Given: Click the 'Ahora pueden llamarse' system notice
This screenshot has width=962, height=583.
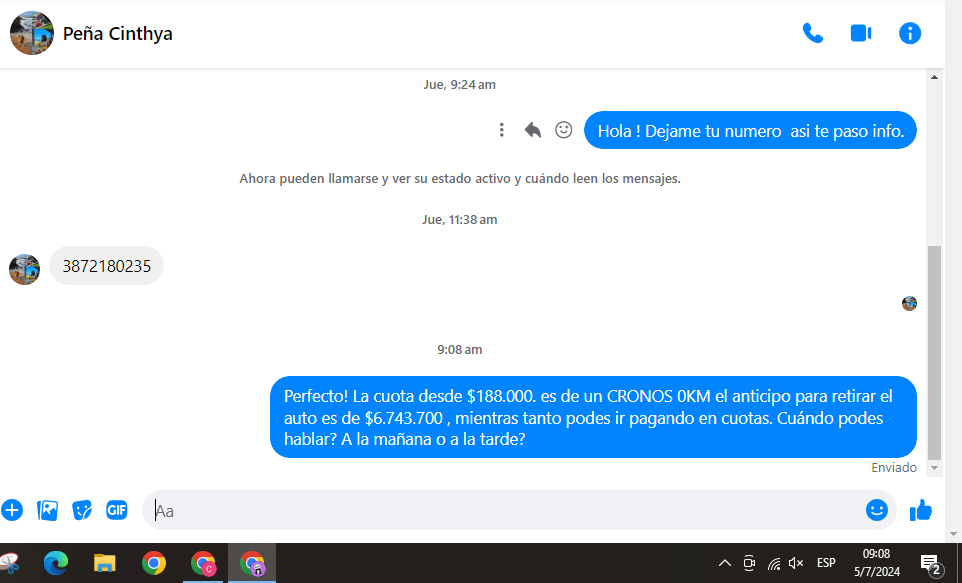Looking at the screenshot, I should click(x=460, y=179).
